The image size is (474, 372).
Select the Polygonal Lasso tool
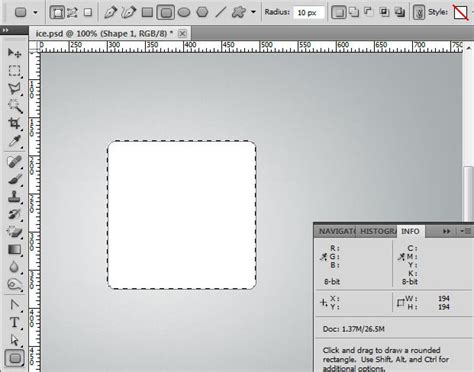pyautogui.click(x=14, y=89)
